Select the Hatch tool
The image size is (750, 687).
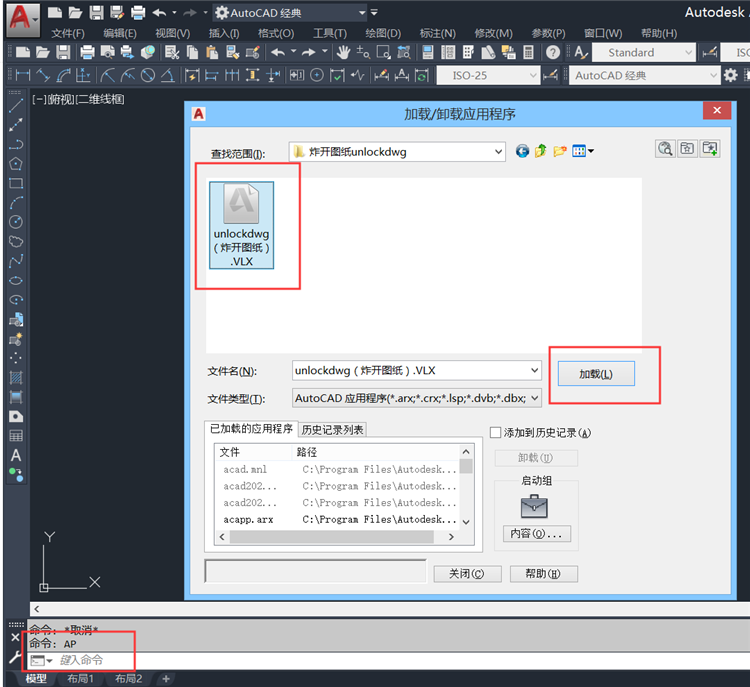click(16, 378)
